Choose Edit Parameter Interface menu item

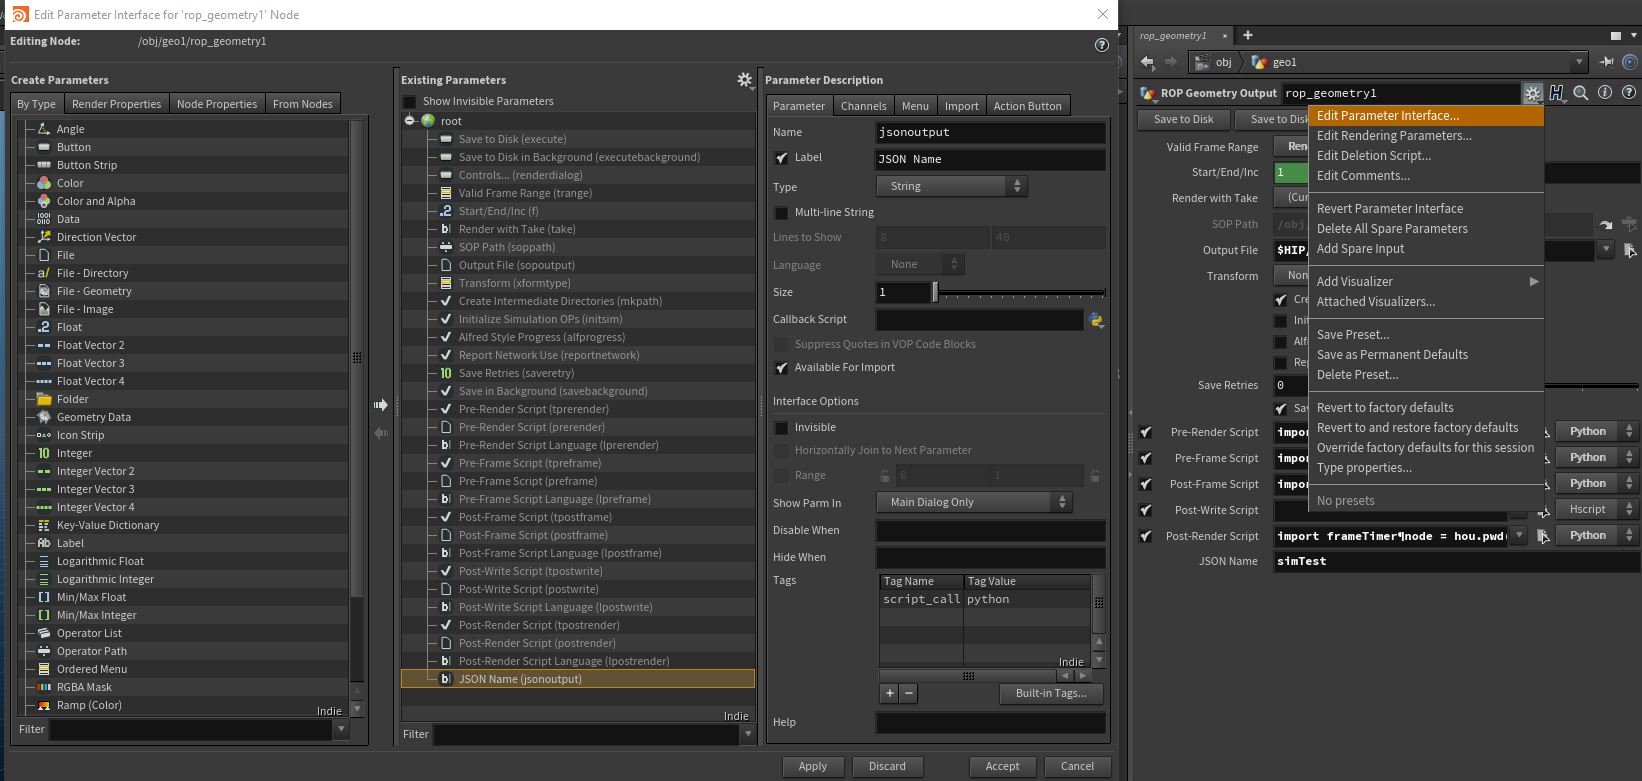1426,116
